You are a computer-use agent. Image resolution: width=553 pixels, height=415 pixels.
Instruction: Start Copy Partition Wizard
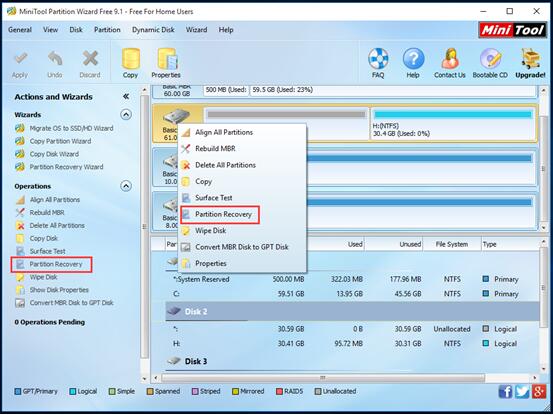coord(54,141)
